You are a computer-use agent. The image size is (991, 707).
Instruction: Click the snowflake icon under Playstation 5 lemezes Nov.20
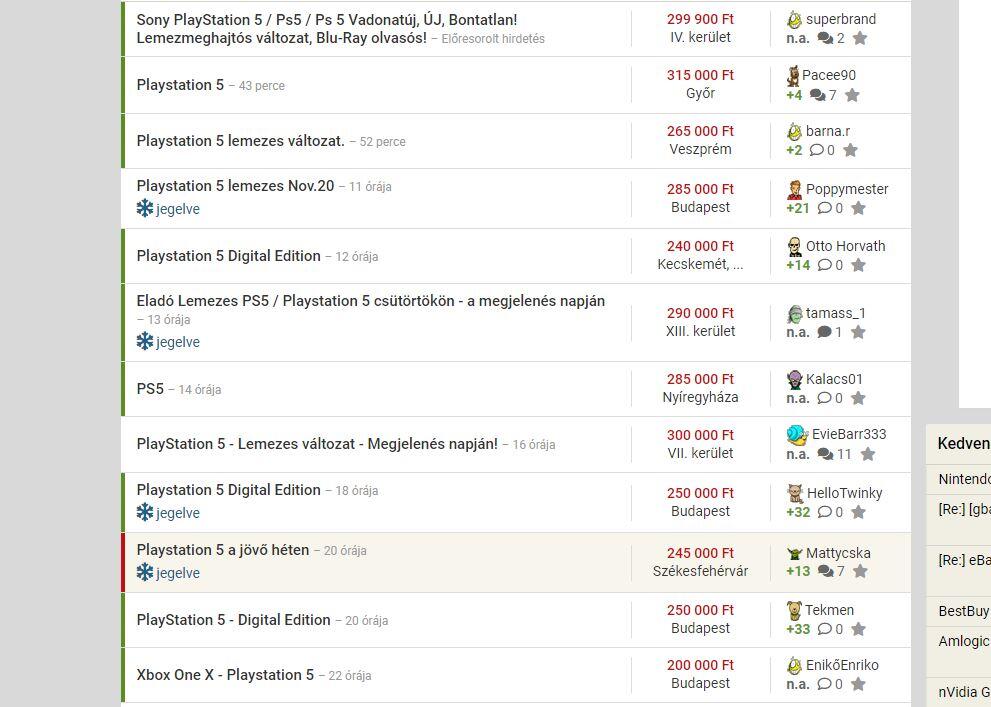pos(145,209)
